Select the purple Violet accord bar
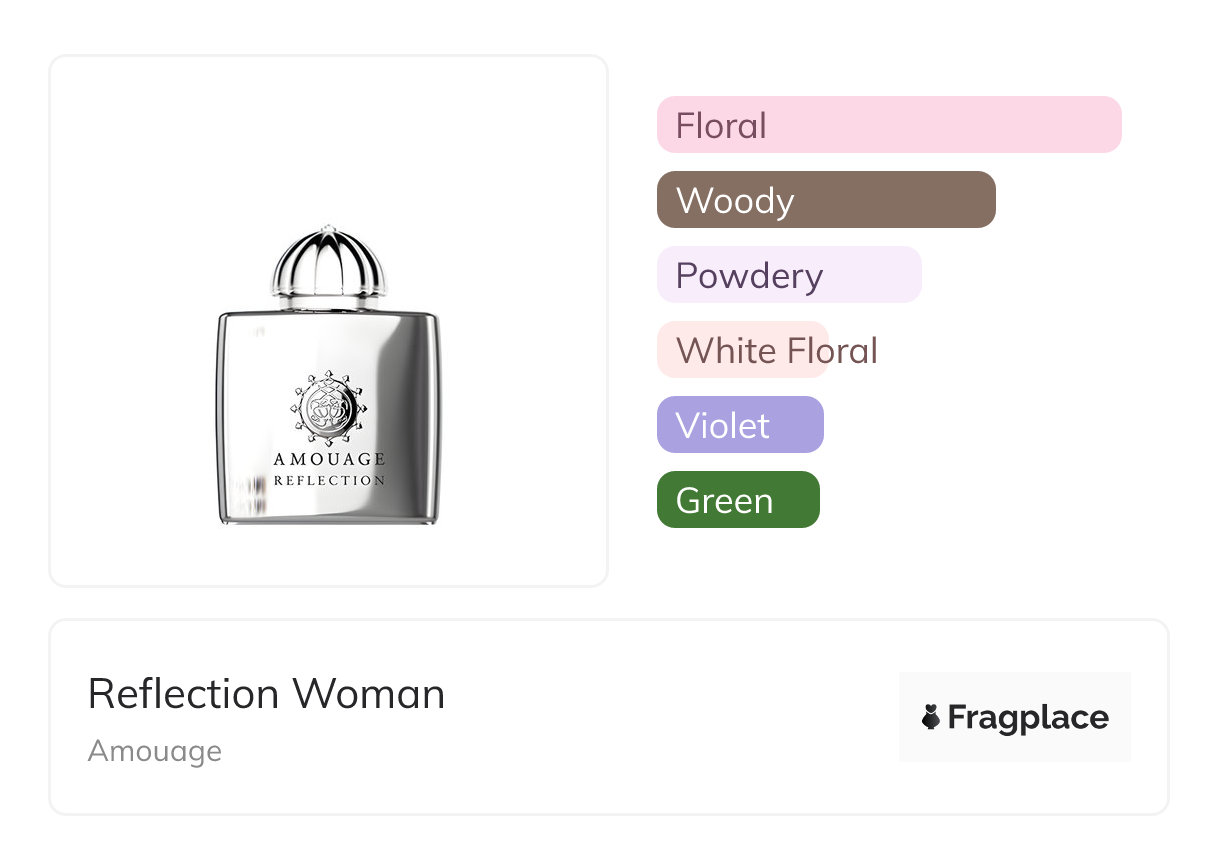Screen dimensions: 1218x864 pyautogui.click(x=740, y=425)
